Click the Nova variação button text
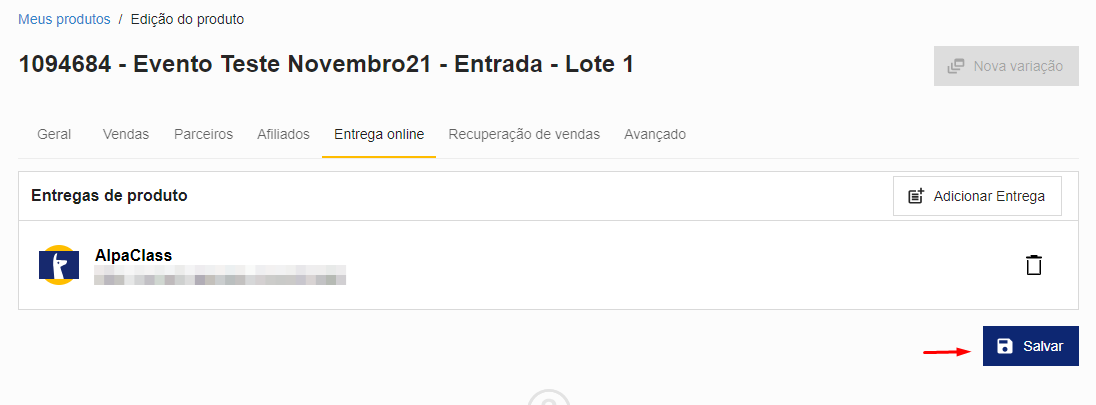This screenshot has width=1096, height=405. pos(1018,66)
